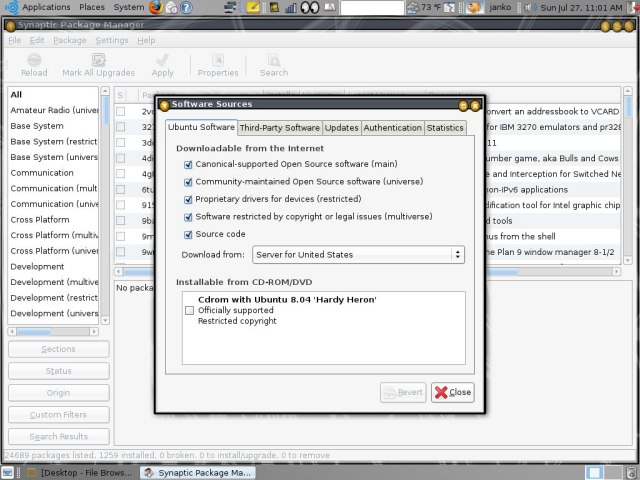Open the yellow sticky notes applet
The image size is (640, 480).
tap(253, 7)
